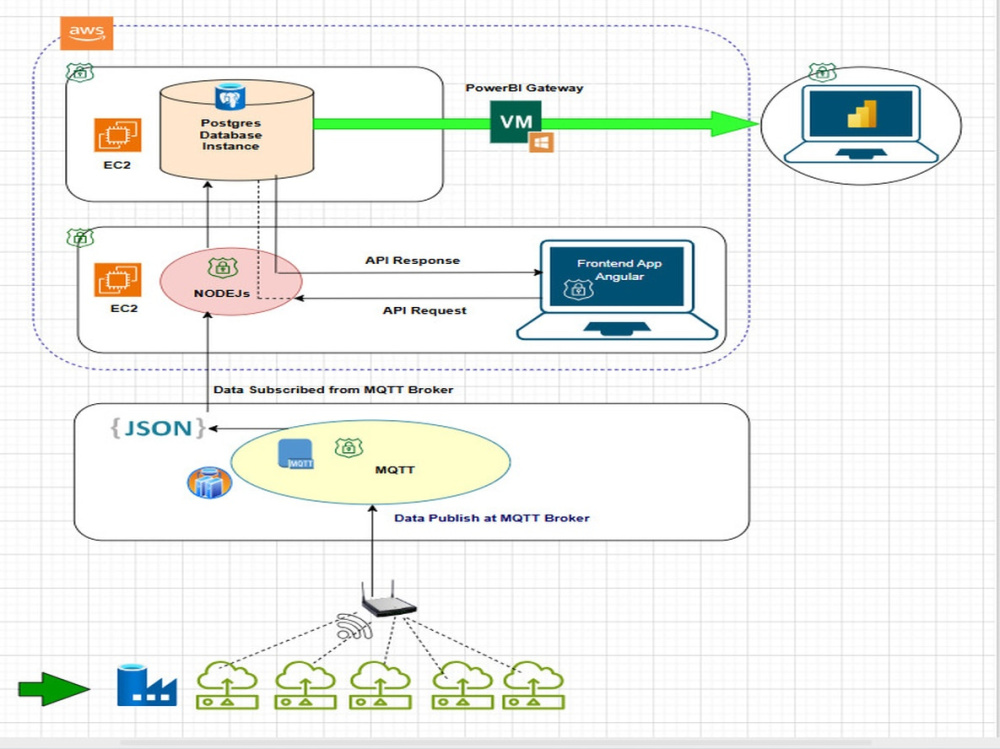
Task: Select the EC2 icon next to the NODEJs ellipse
Action: click(x=117, y=279)
